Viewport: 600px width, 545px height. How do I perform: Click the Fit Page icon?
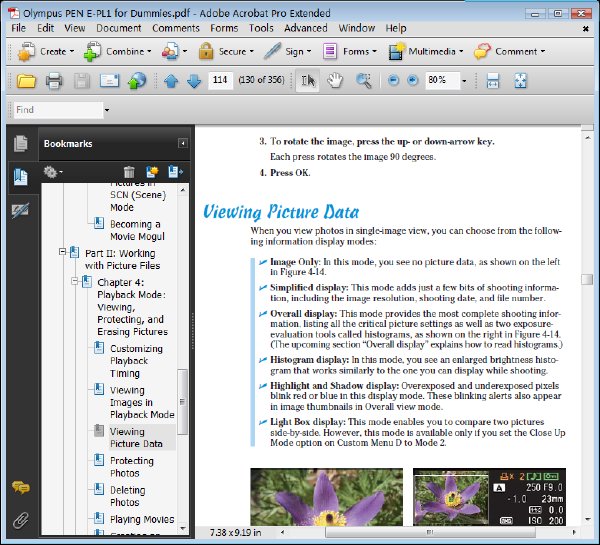[x=520, y=81]
